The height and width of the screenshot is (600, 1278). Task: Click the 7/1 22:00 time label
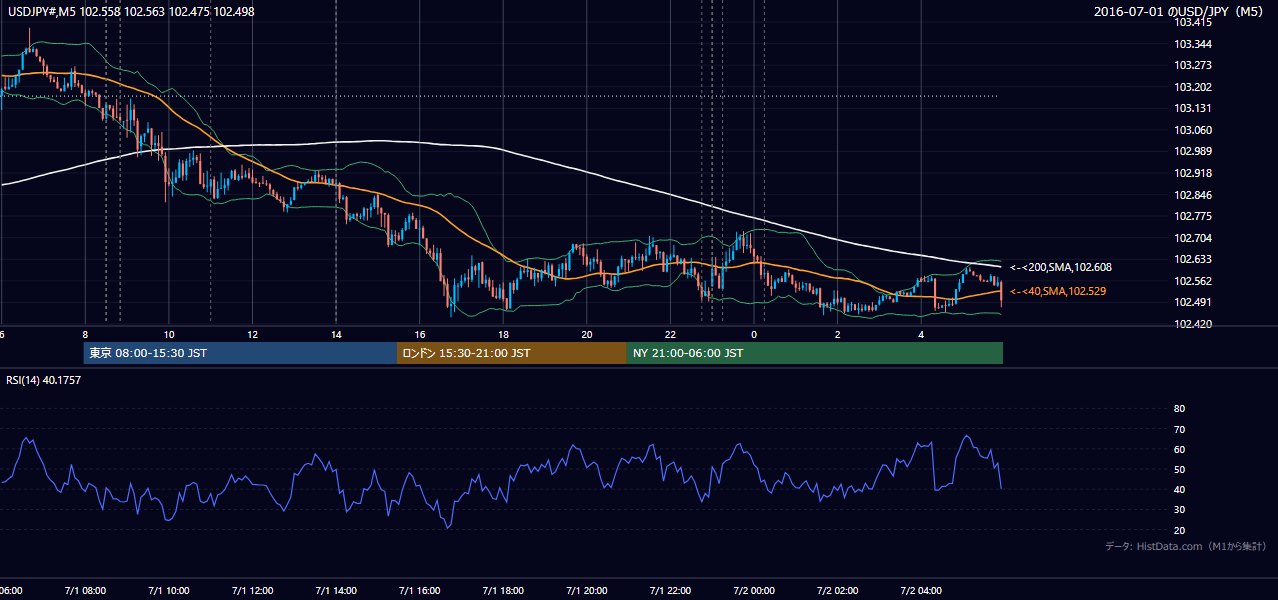(x=670, y=591)
